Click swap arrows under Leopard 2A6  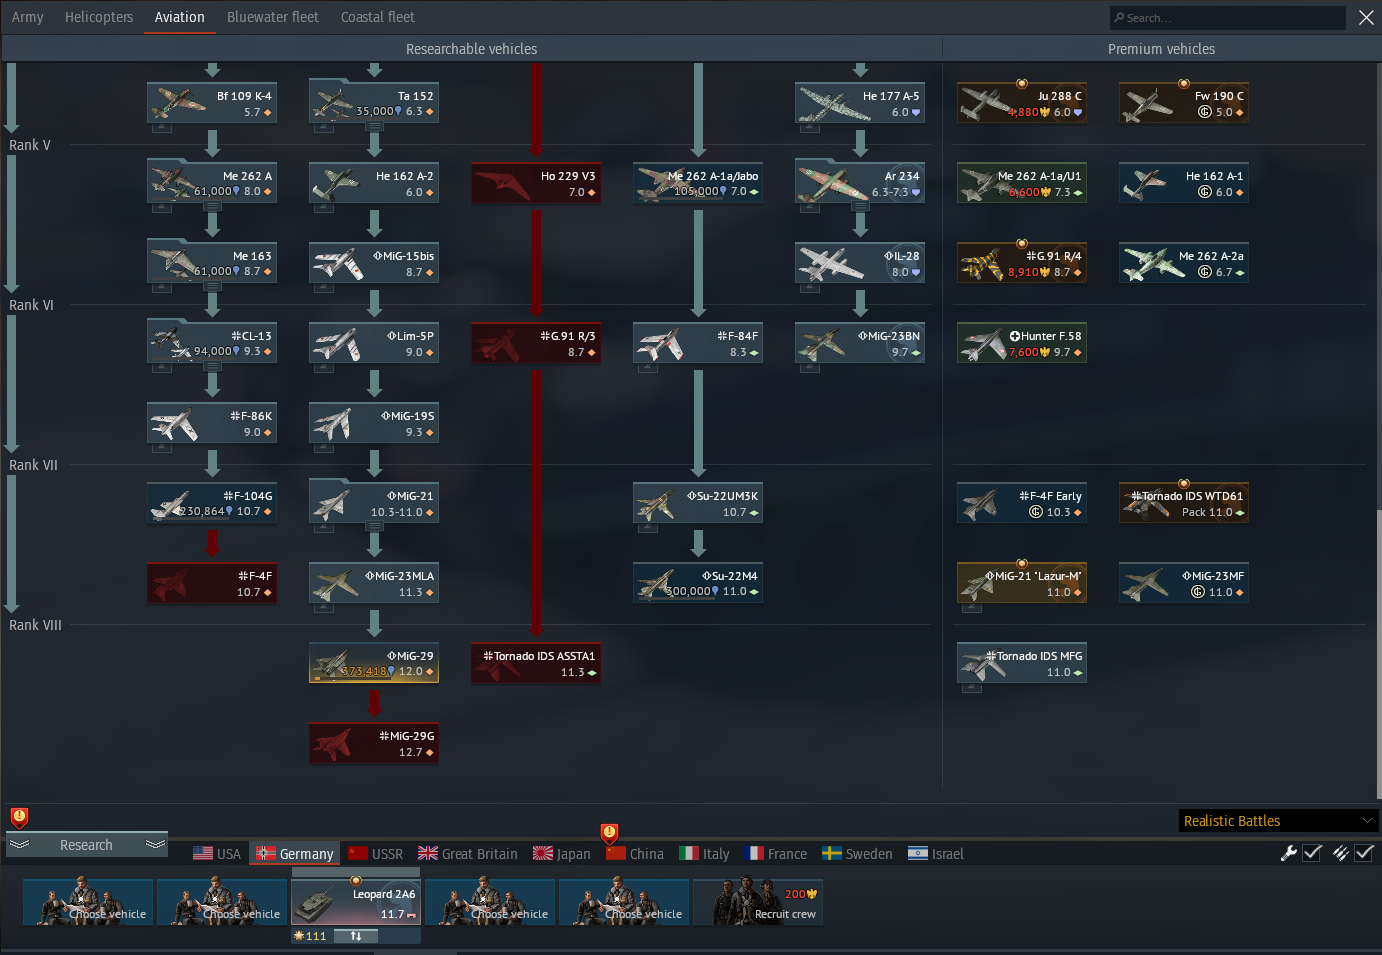pos(356,936)
